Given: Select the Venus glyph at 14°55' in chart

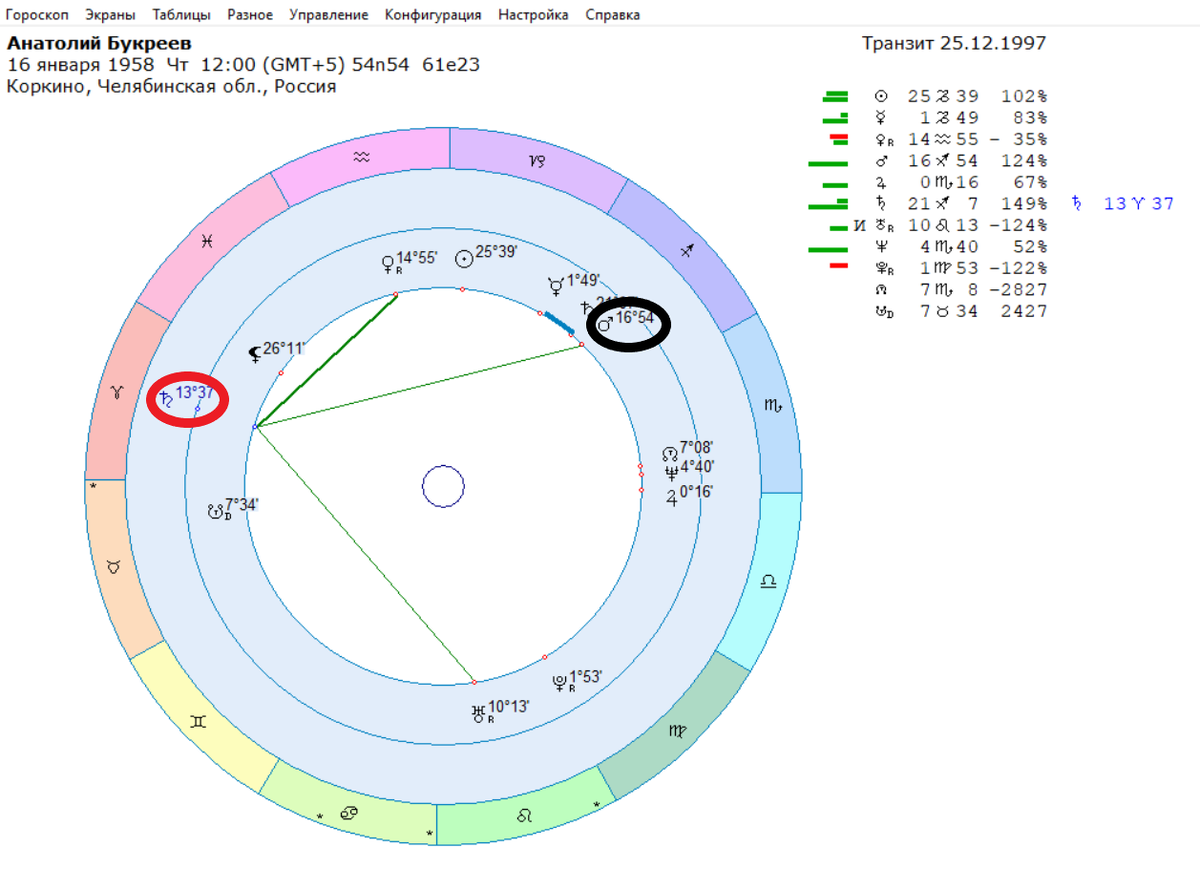Looking at the screenshot, I should pos(389,265).
